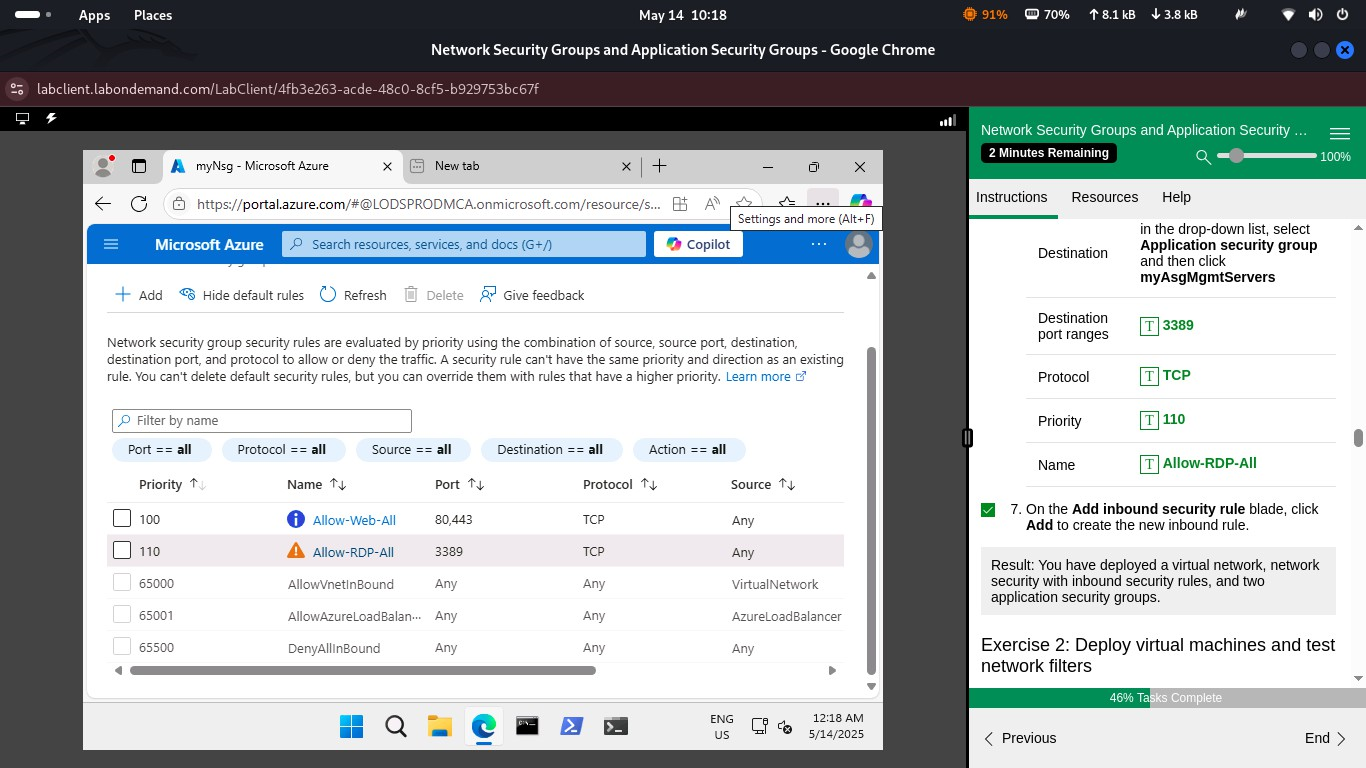
Task: Click the "Filter by name" input field
Action: [x=261, y=420]
